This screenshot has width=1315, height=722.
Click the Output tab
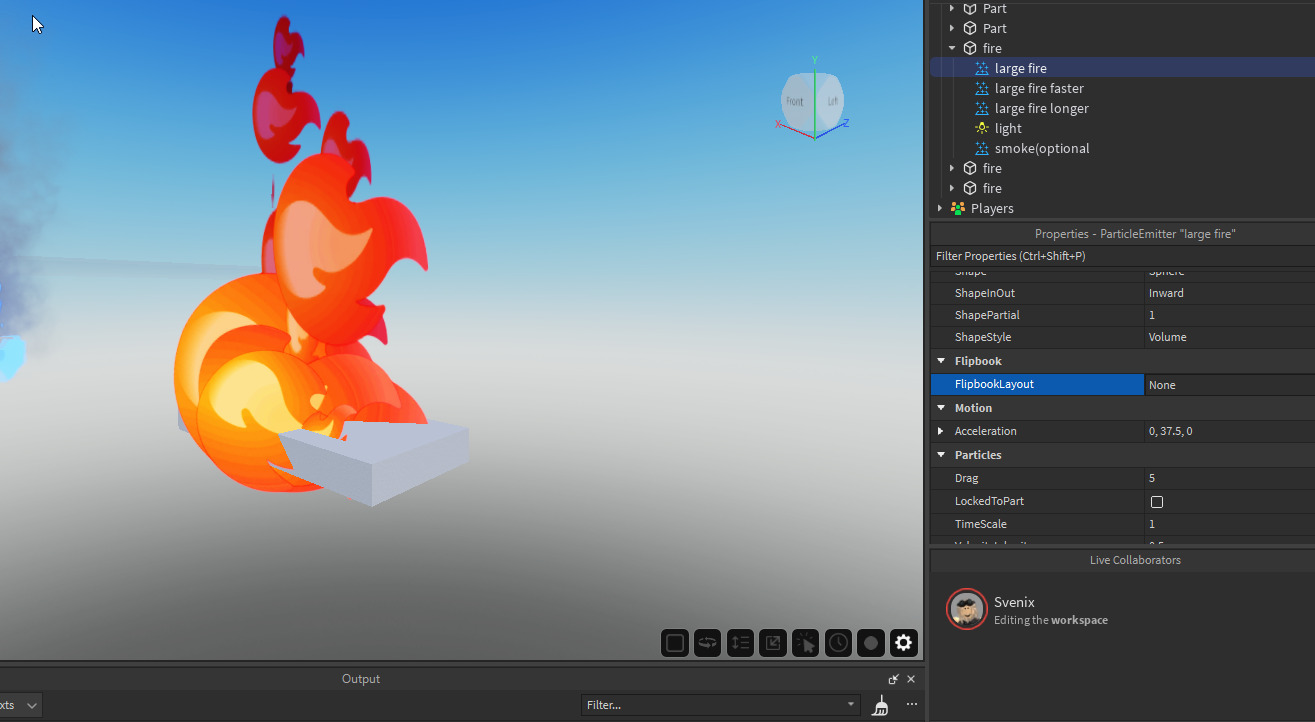(360, 678)
